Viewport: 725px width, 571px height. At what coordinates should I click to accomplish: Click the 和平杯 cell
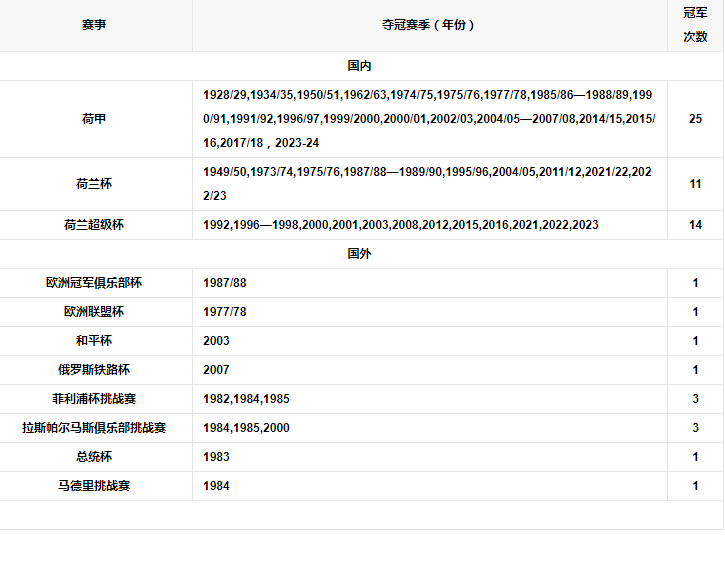tap(94, 341)
